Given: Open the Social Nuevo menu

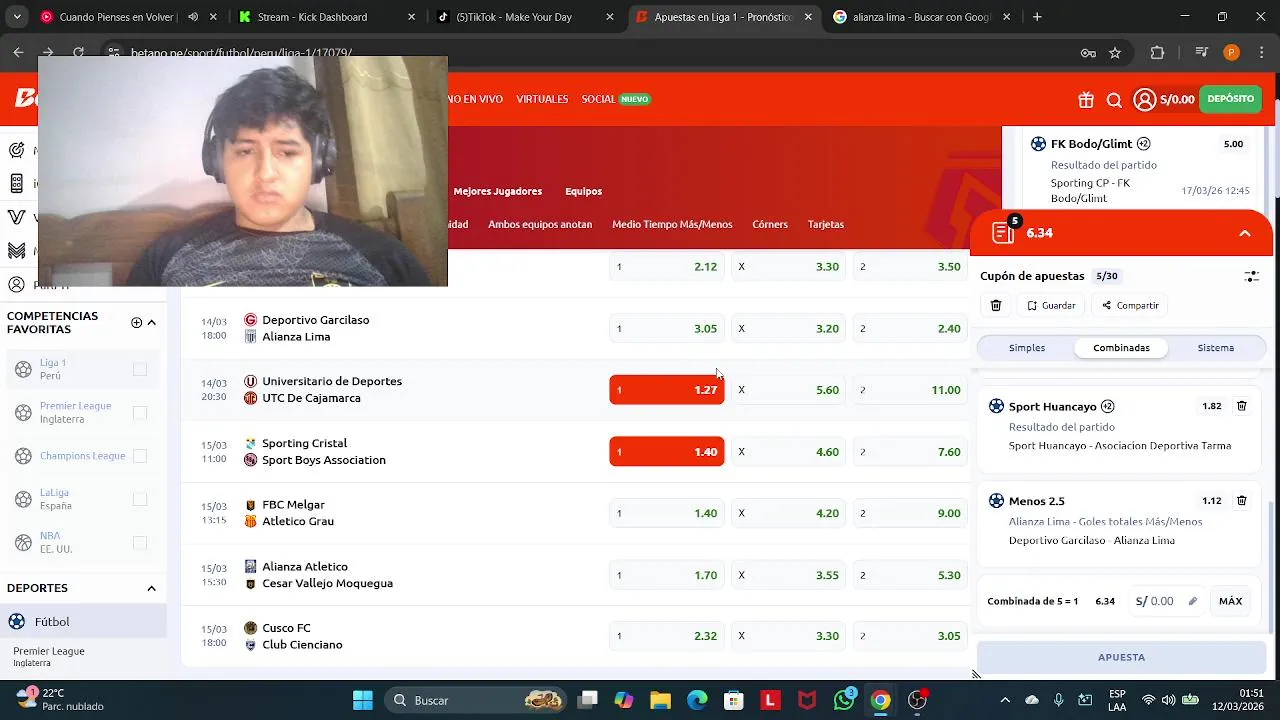Looking at the screenshot, I should click(615, 99).
